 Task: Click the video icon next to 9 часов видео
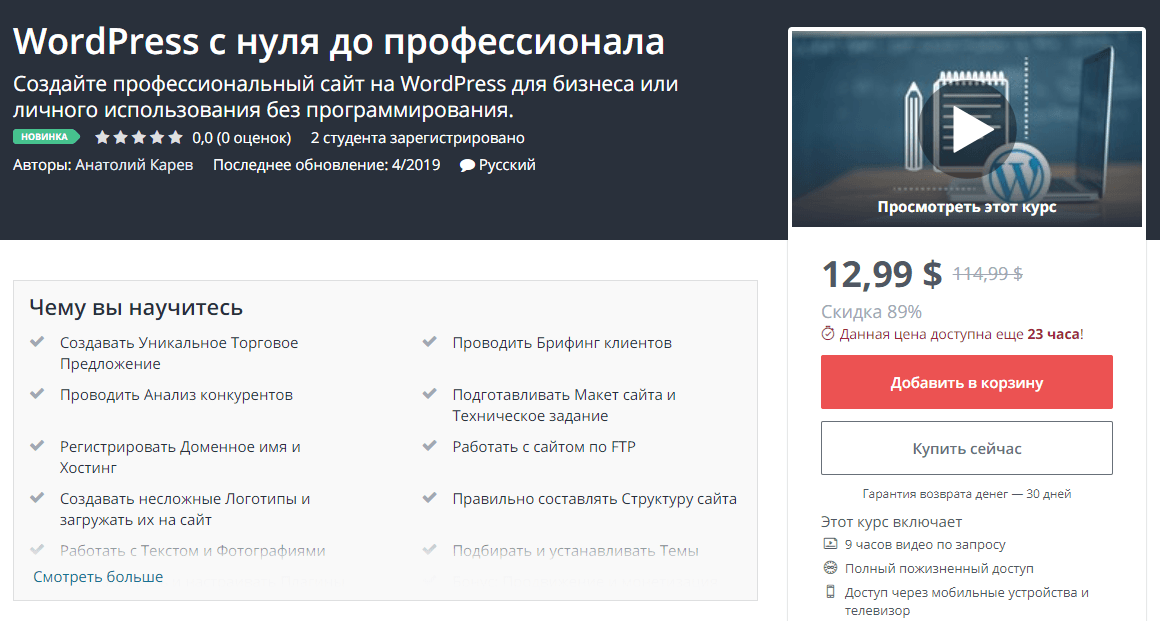point(830,544)
